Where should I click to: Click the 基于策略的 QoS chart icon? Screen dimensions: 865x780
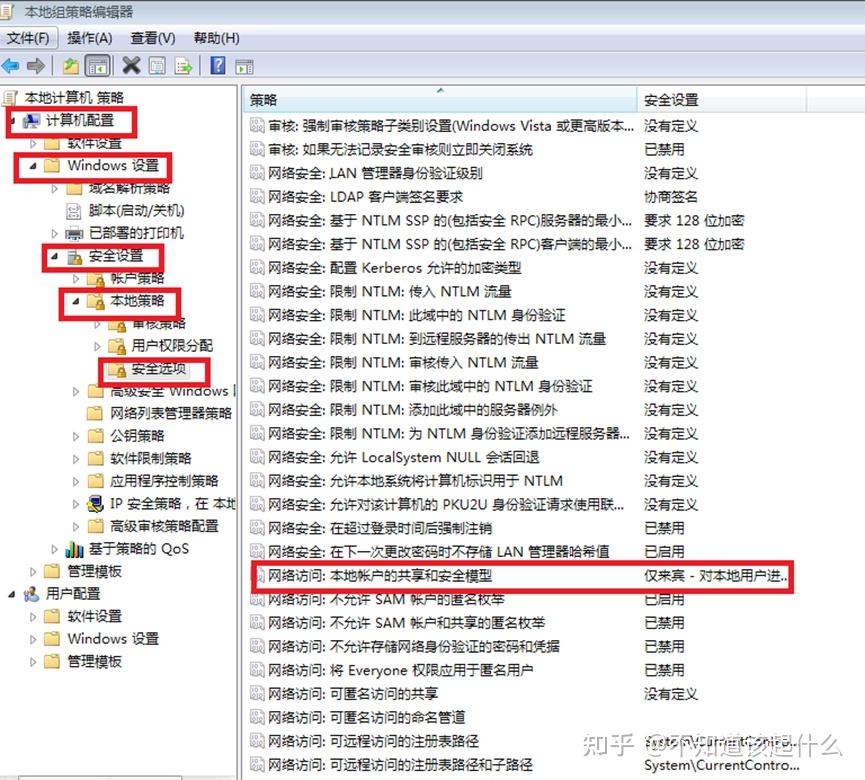[x=74, y=549]
